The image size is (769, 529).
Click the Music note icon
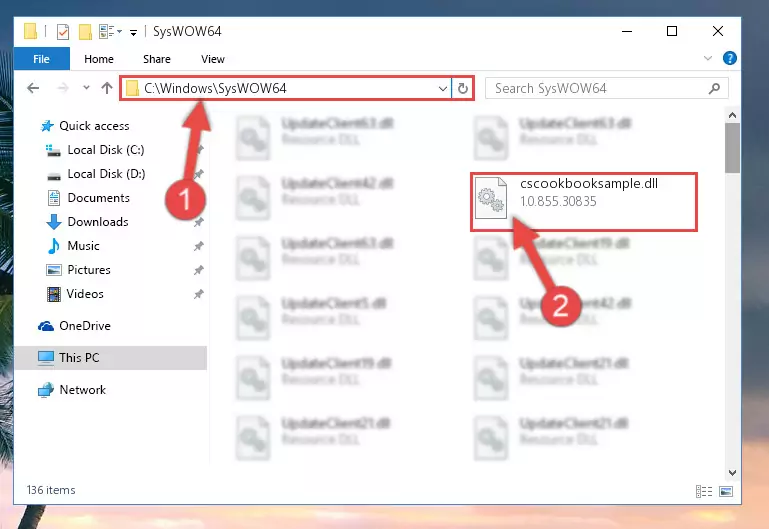[53, 246]
